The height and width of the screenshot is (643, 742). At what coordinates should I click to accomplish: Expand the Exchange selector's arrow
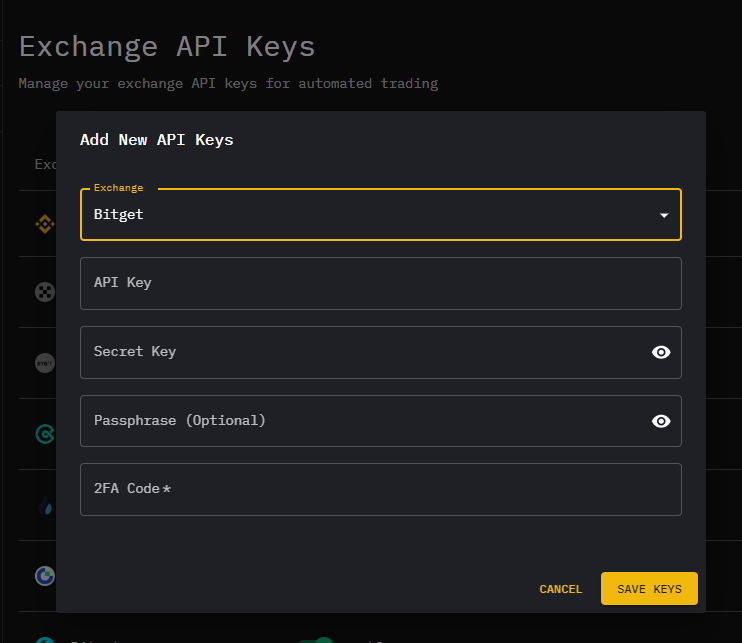[664, 215]
